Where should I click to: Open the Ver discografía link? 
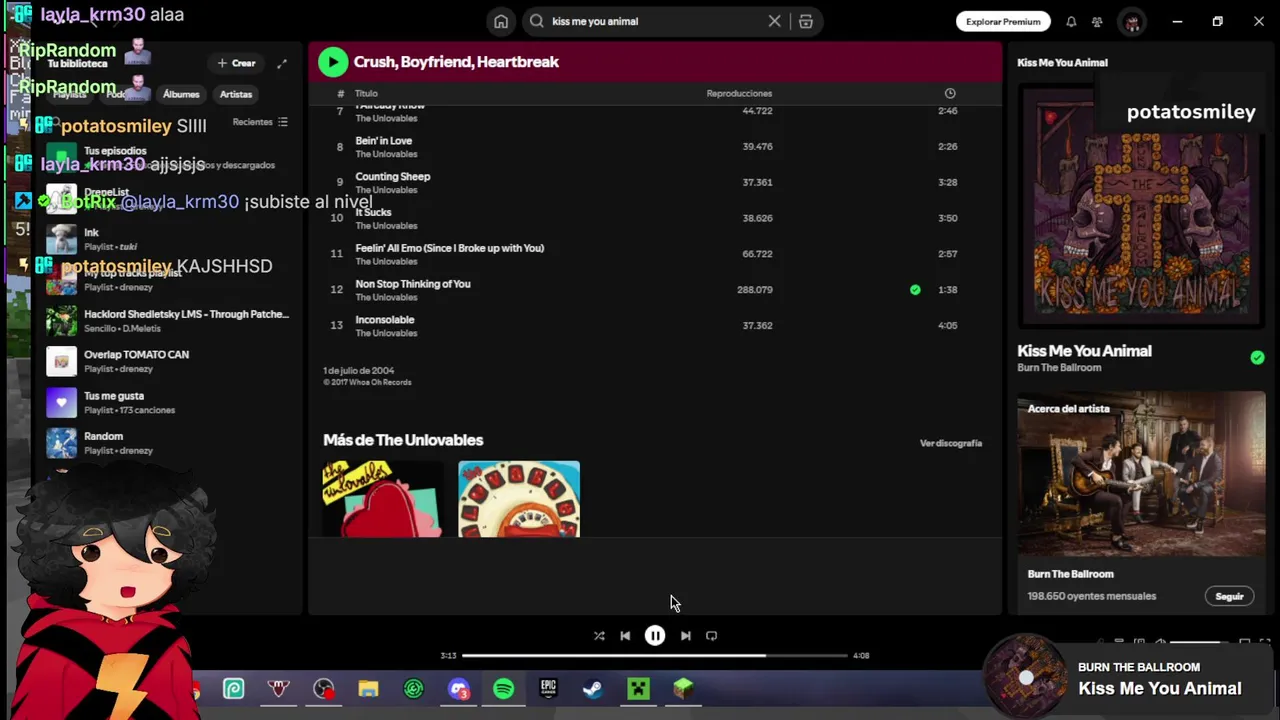coord(951,443)
